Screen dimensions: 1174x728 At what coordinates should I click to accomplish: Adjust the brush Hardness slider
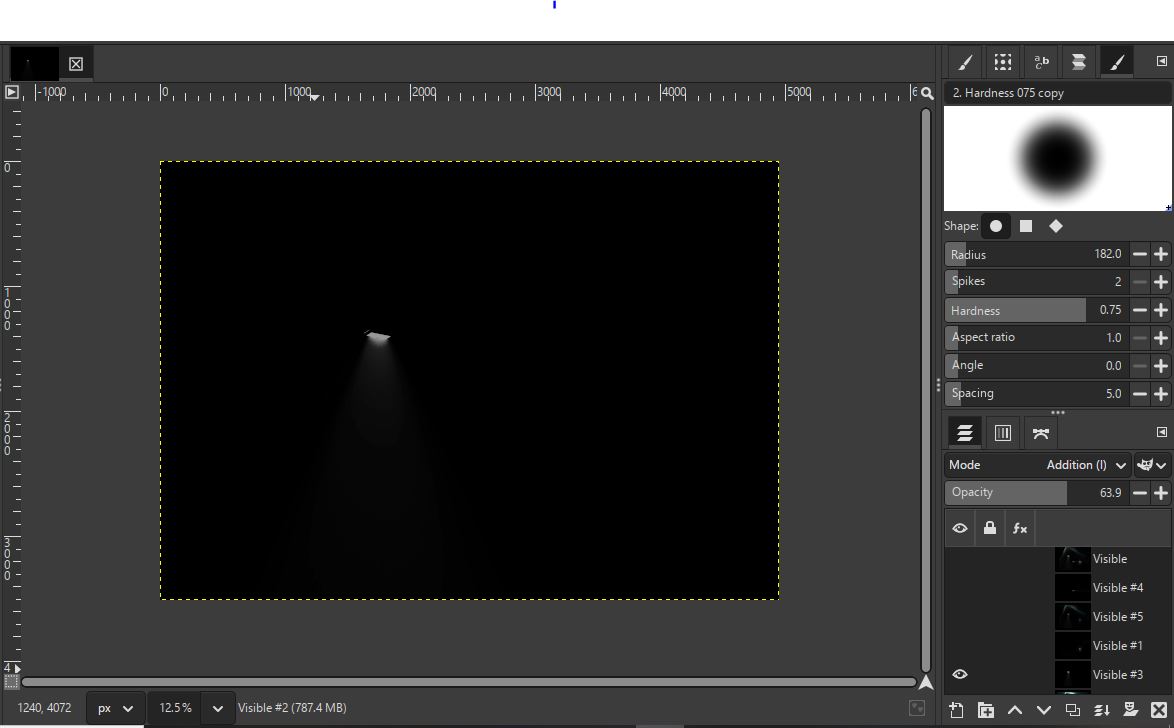[x=1037, y=310]
